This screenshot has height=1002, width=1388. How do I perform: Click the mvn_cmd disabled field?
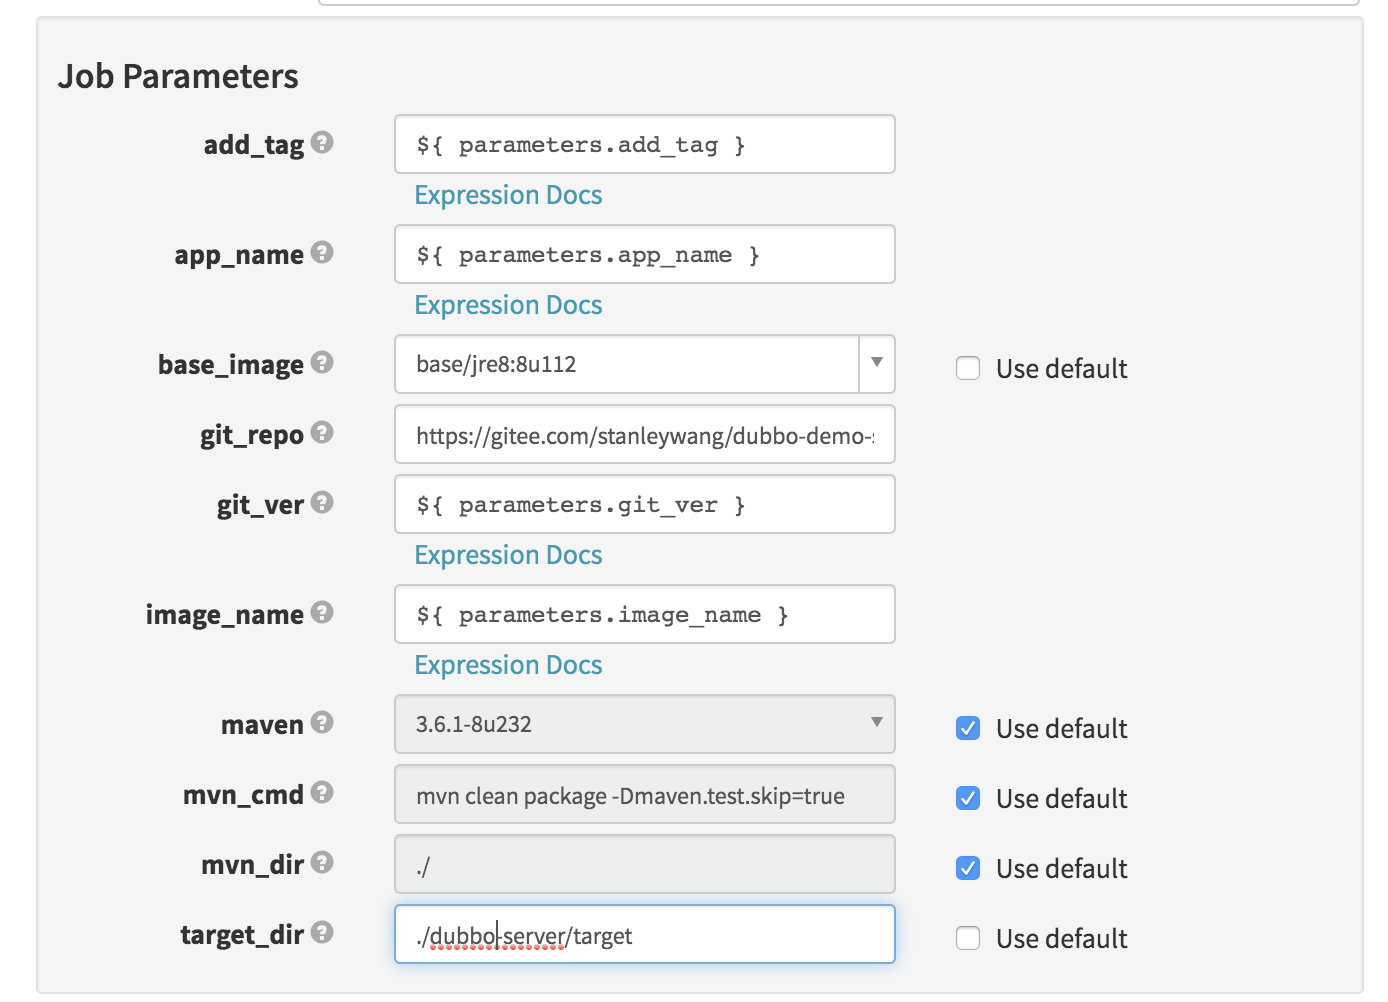pyautogui.click(x=645, y=794)
